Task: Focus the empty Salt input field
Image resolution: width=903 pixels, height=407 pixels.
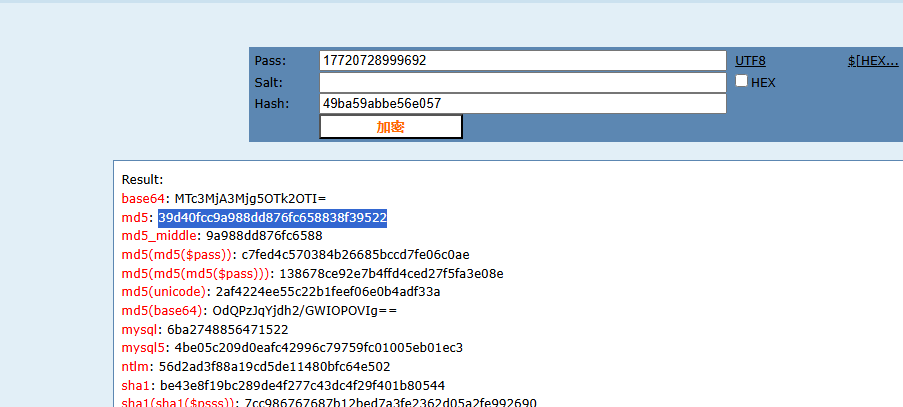Action: tap(522, 82)
